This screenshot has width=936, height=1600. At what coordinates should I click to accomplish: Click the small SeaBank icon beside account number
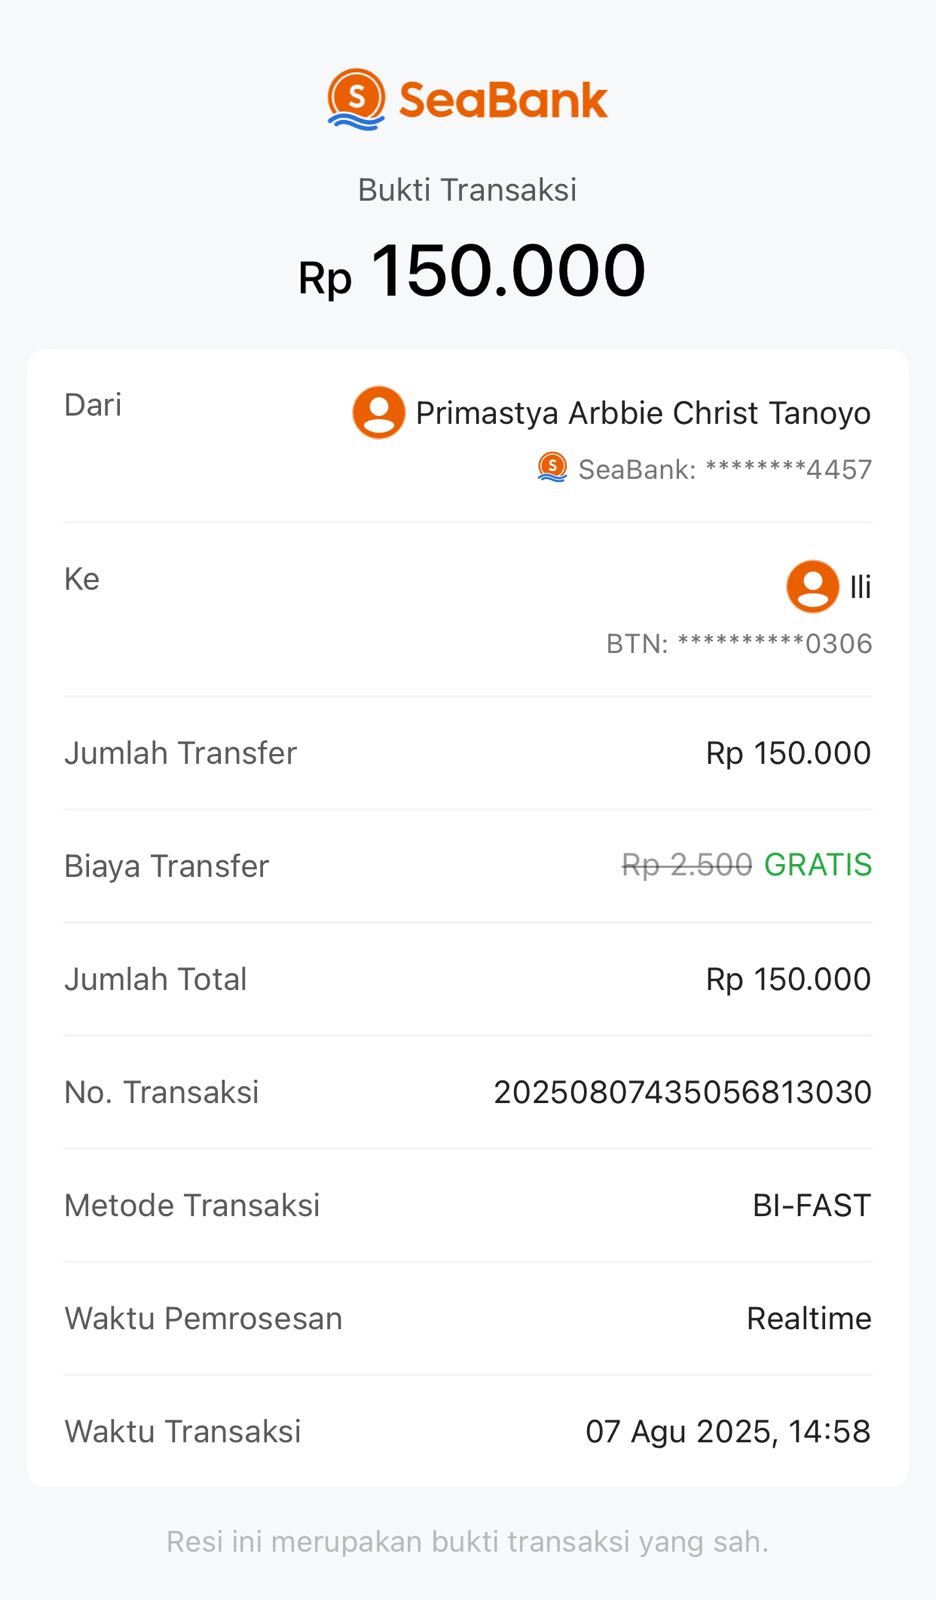pos(552,467)
